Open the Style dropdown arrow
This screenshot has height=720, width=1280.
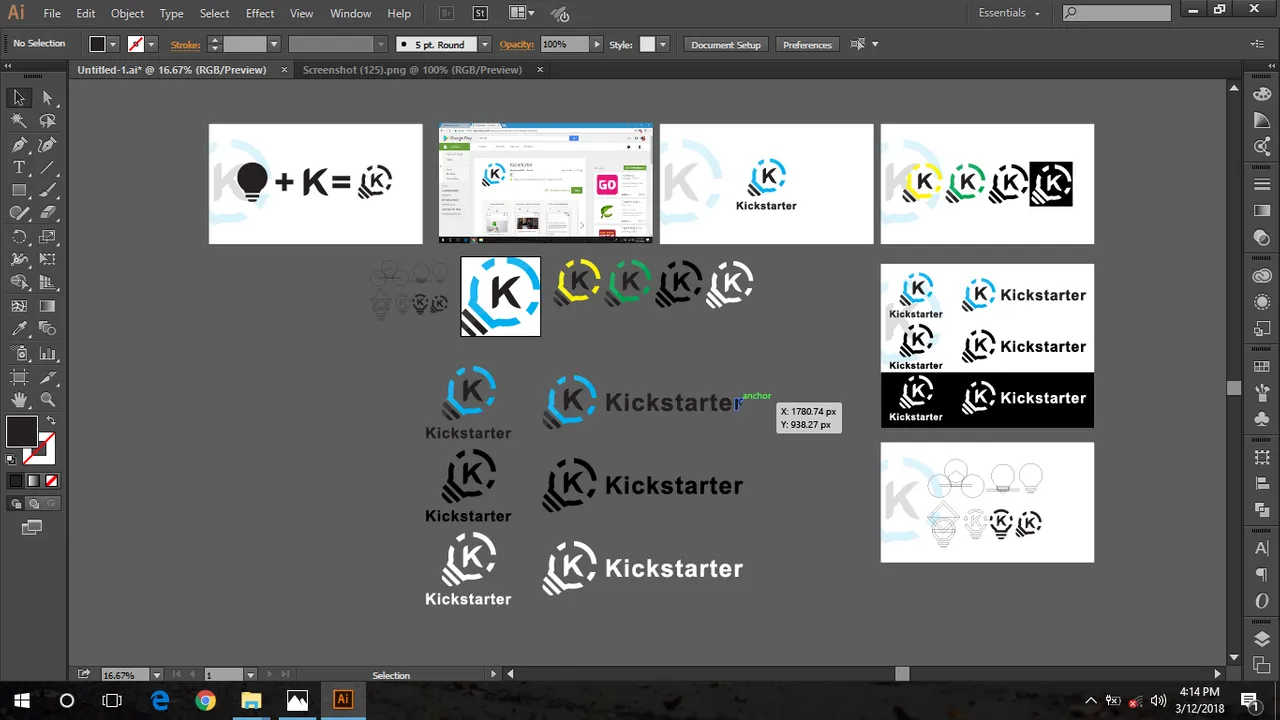point(662,44)
